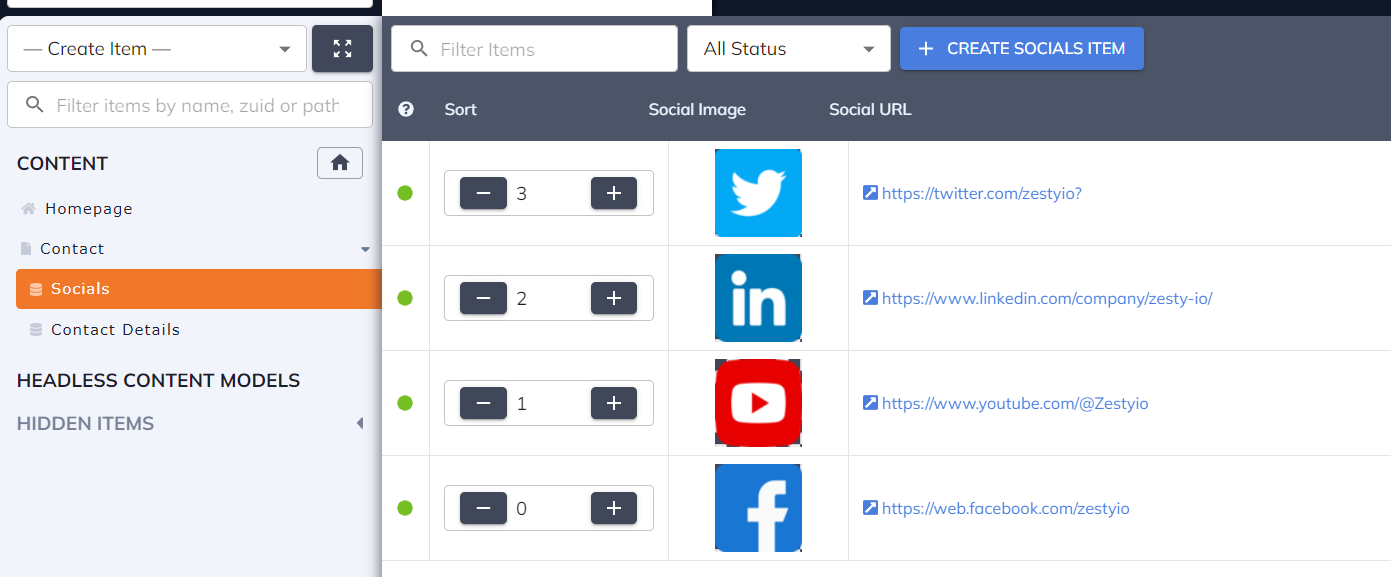Select Socials in content tree

coord(199,289)
